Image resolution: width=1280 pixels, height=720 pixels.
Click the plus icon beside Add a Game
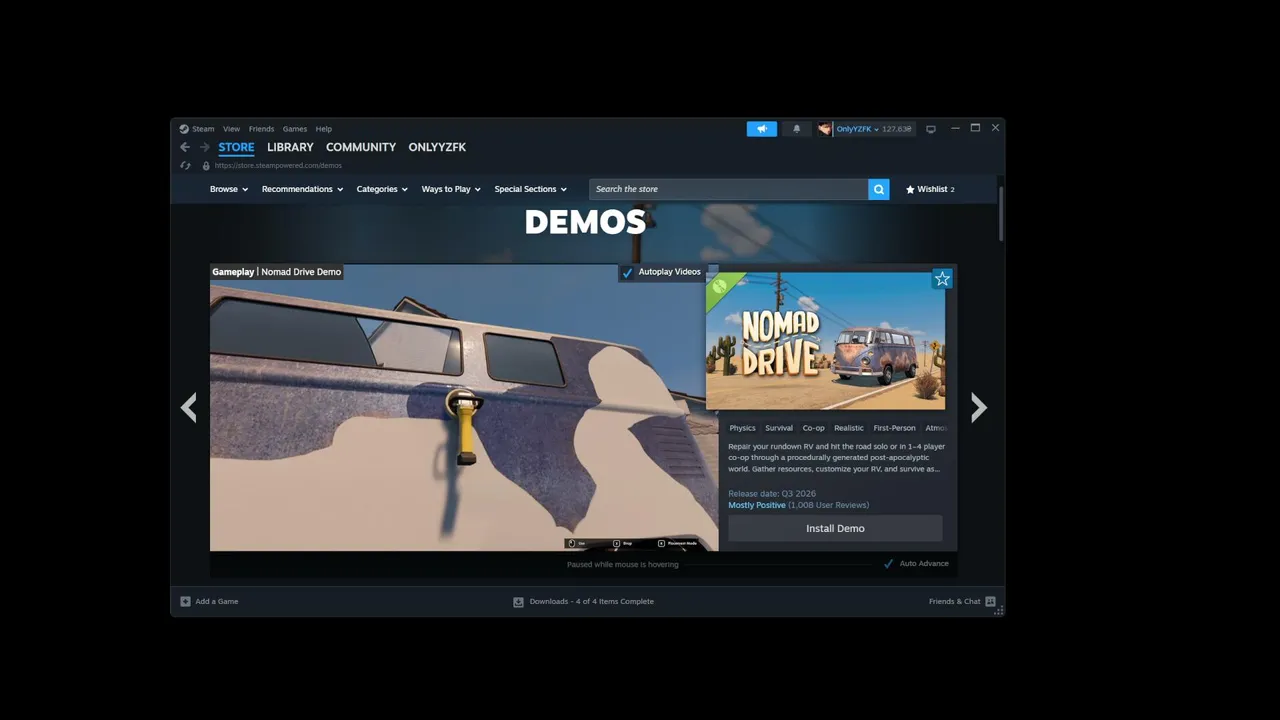(185, 601)
